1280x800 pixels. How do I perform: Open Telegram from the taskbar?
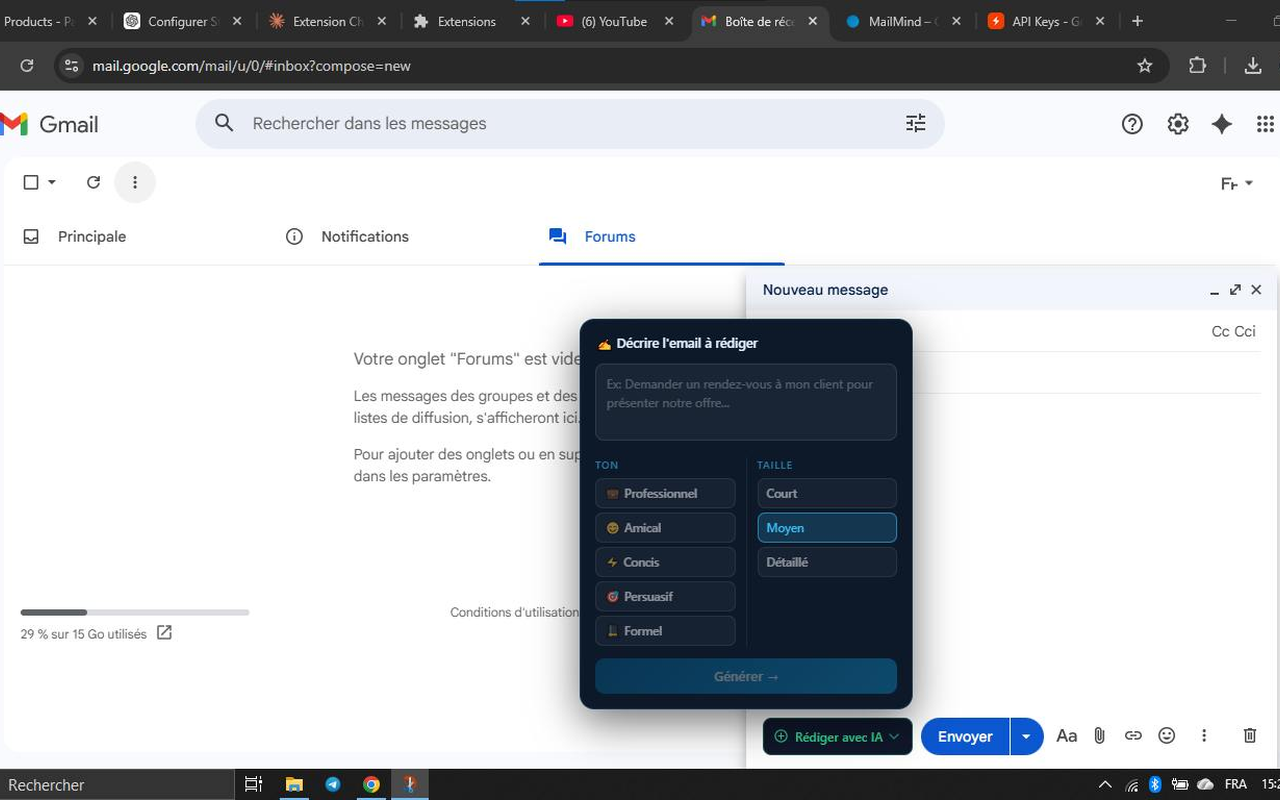click(x=333, y=785)
